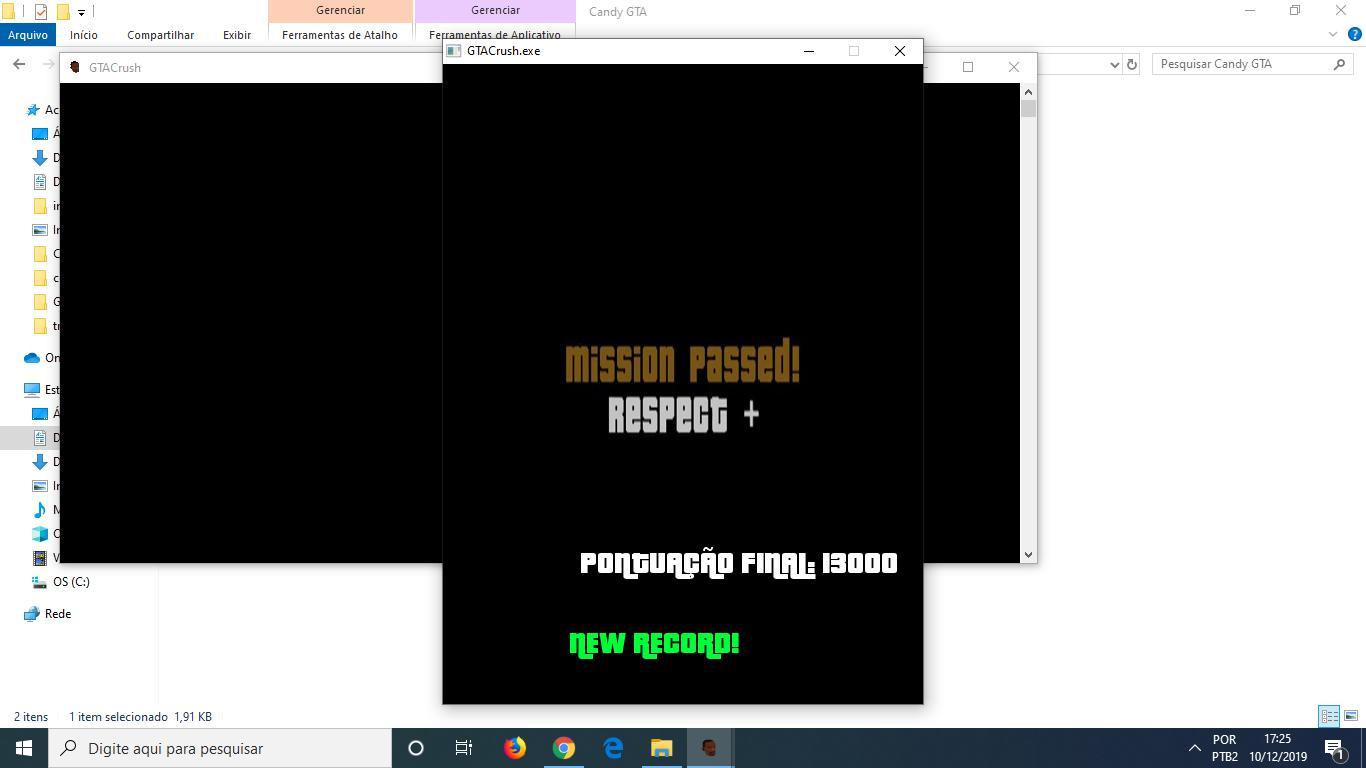Show hidden system tray icons
The height and width of the screenshot is (768, 1366).
[x=1194, y=748]
